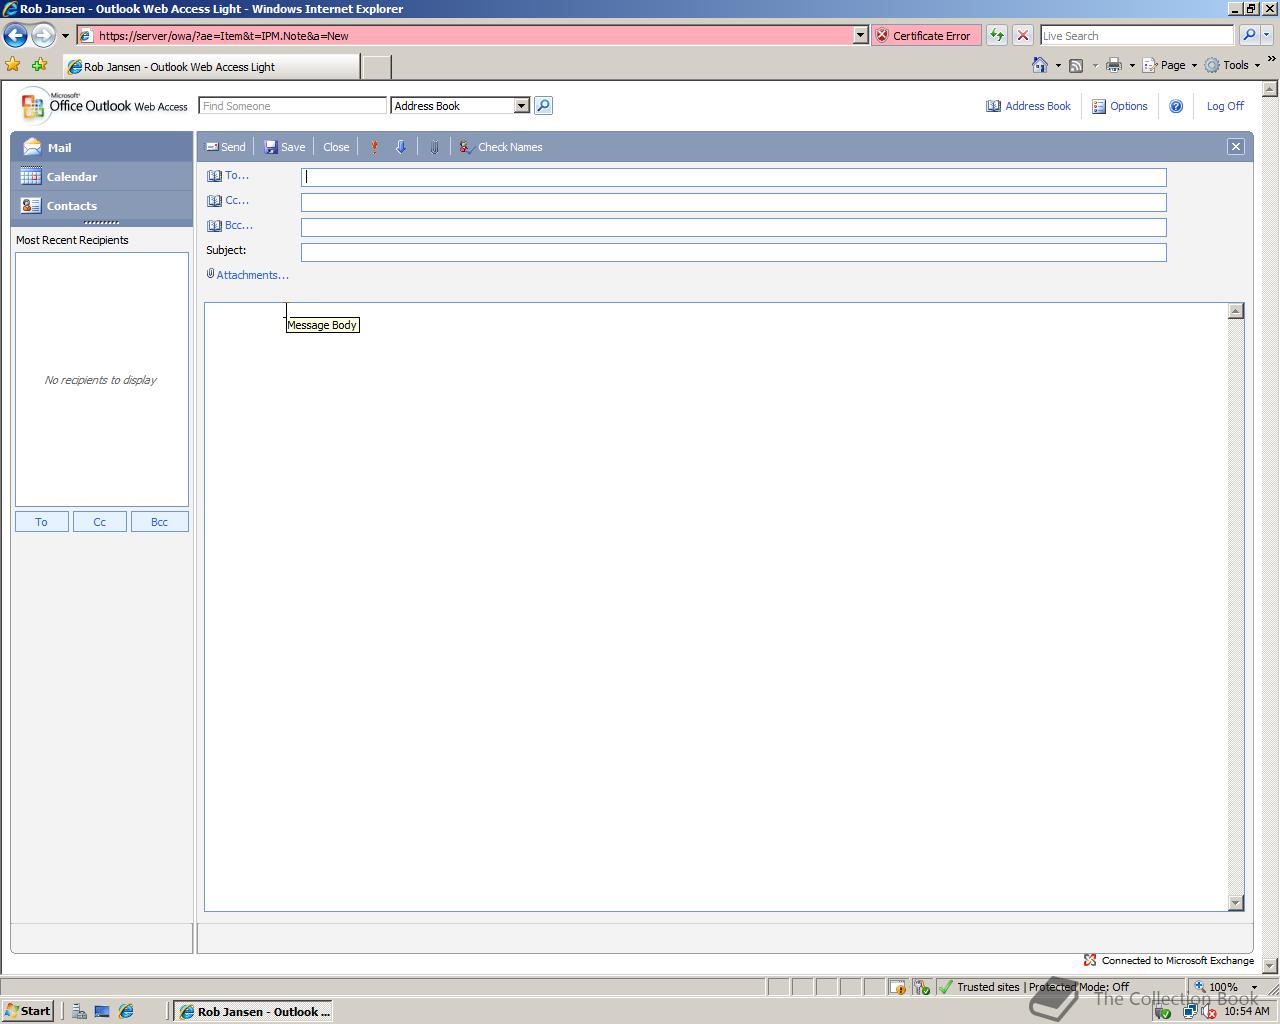Open Contacts in navigation pane
Image resolution: width=1280 pixels, height=1024 pixels.
pos(101,205)
